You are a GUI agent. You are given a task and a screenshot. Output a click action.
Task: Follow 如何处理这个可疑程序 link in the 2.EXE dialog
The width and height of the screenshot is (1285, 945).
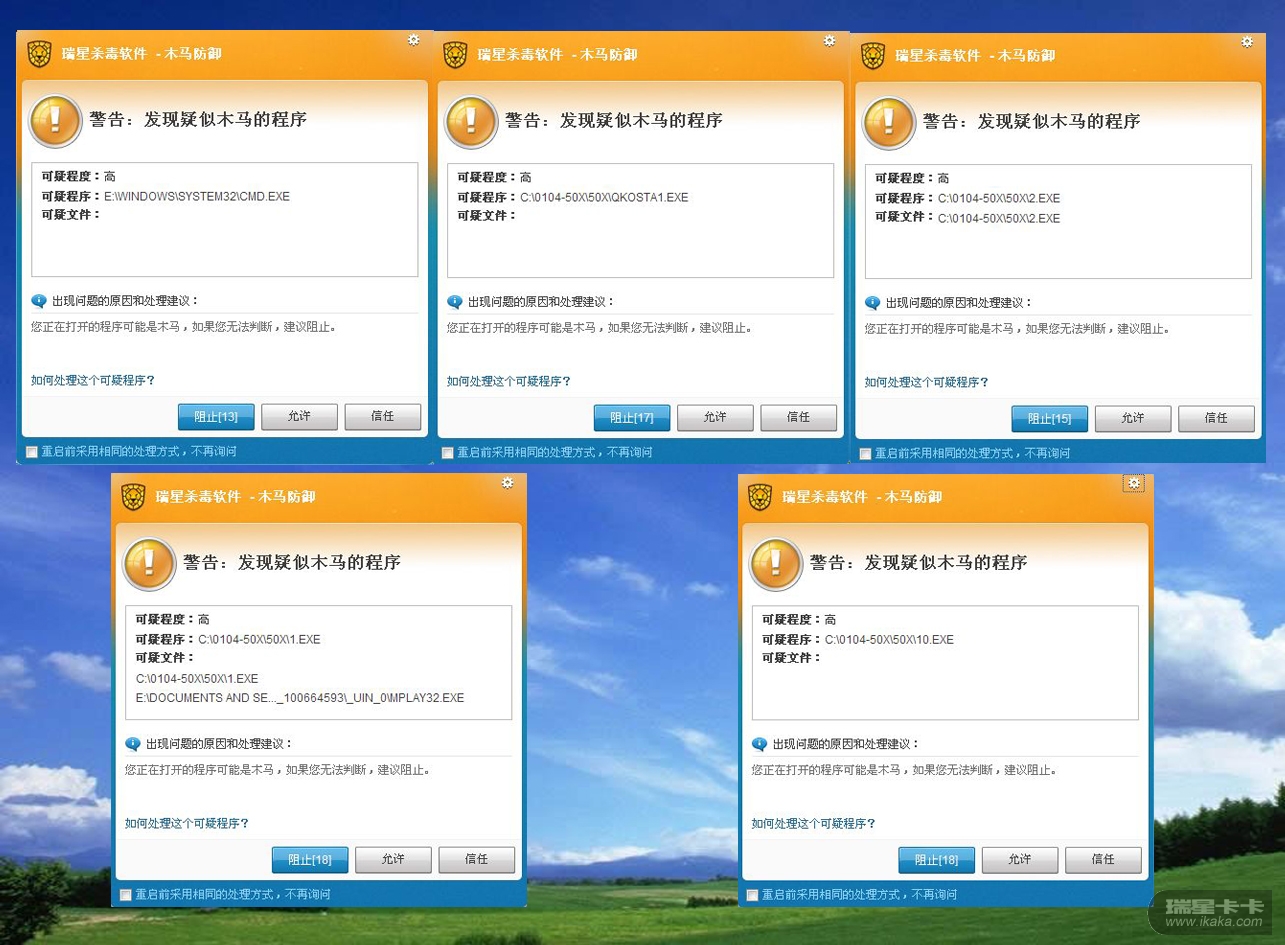[927, 382]
